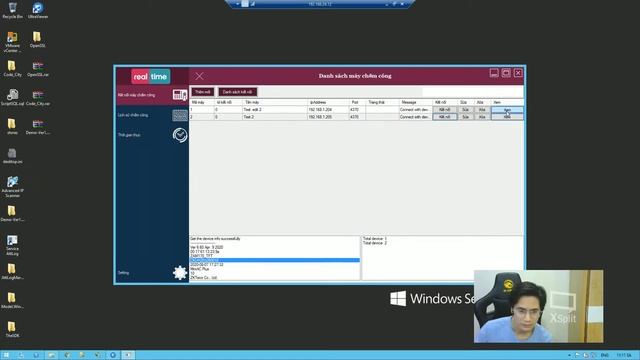Open the UltraViewer desktop icon
This screenshot has width=640, height=360.
pos(38,10)
